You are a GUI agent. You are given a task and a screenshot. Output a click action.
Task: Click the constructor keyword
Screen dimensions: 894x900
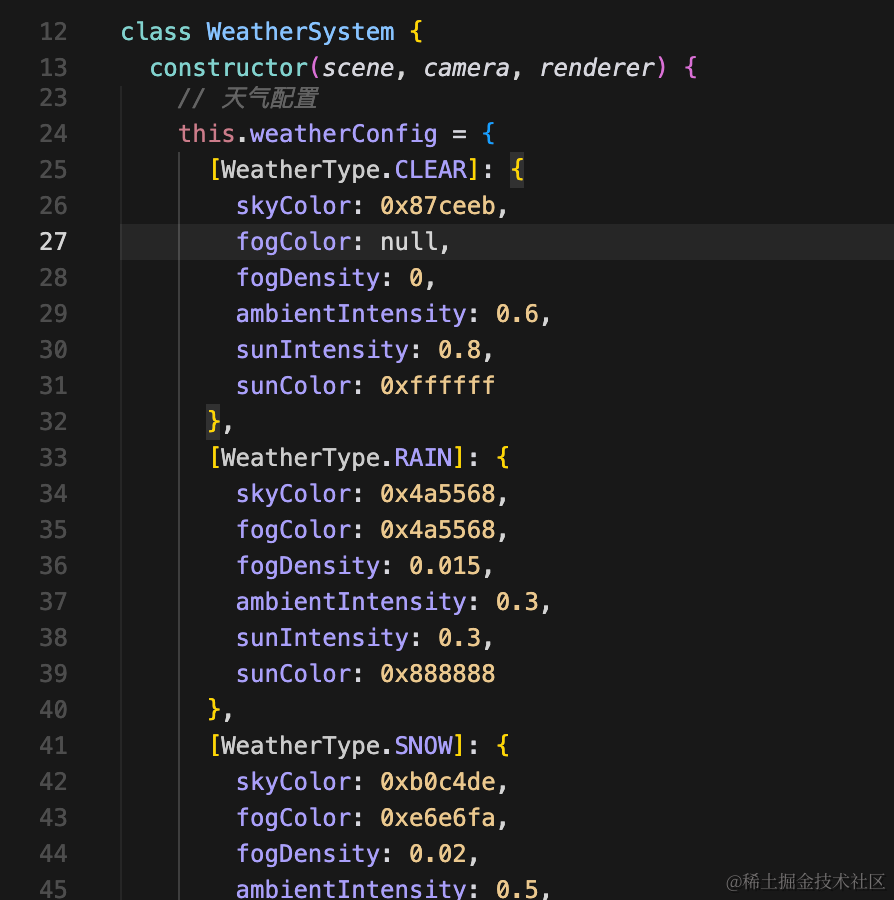(229, 68)
